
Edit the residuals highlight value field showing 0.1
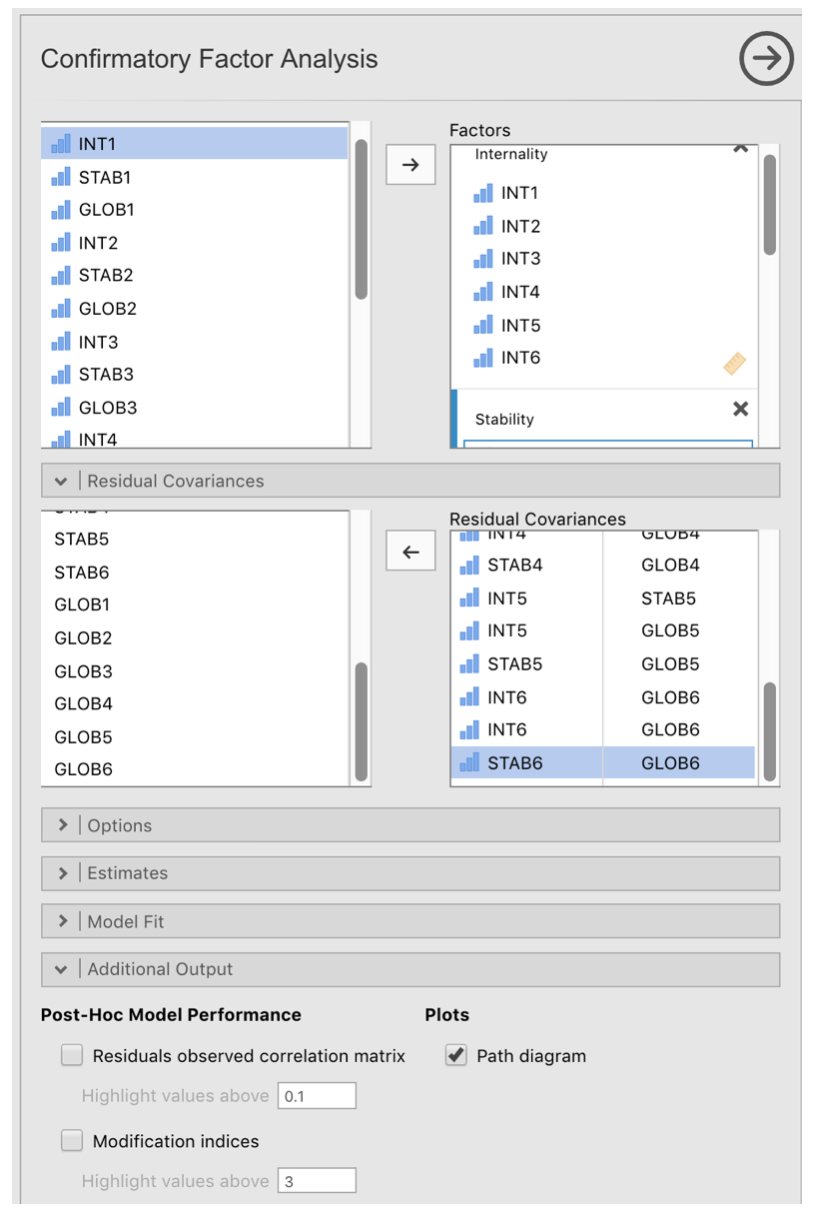click(x=317, y=1096)
